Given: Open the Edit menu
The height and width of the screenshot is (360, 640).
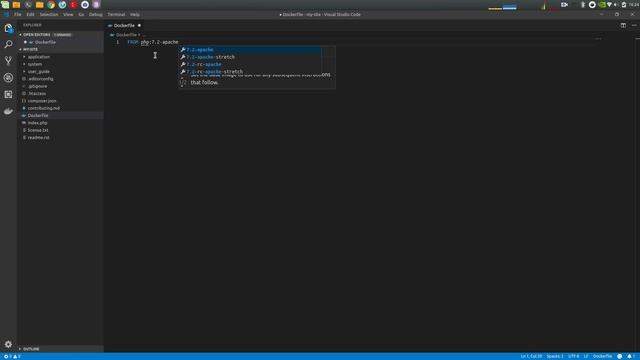Looking at the screenshot, I should pyautogui.click(x=30, y=14).
